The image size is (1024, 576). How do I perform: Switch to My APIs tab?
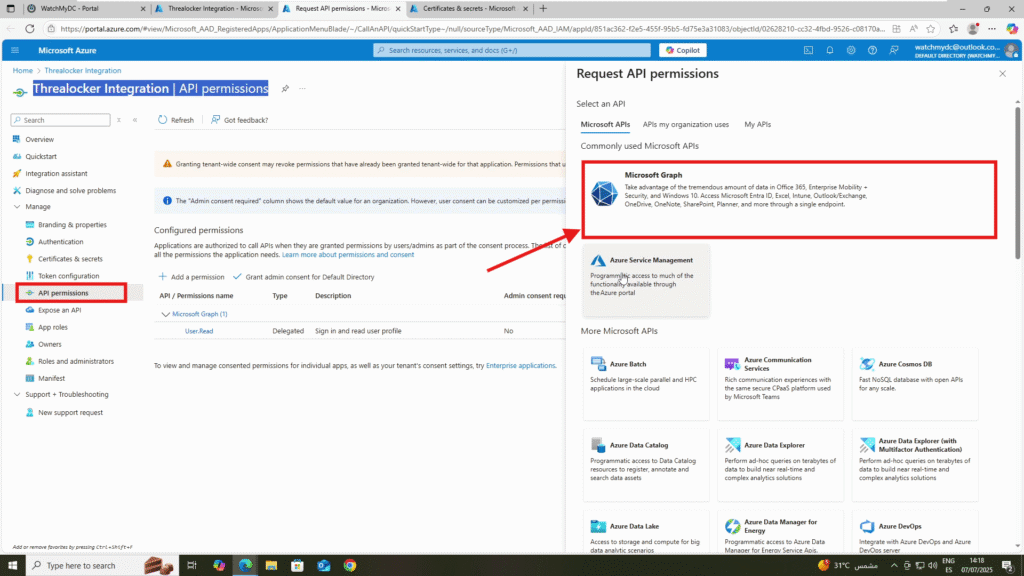(758, 124)
